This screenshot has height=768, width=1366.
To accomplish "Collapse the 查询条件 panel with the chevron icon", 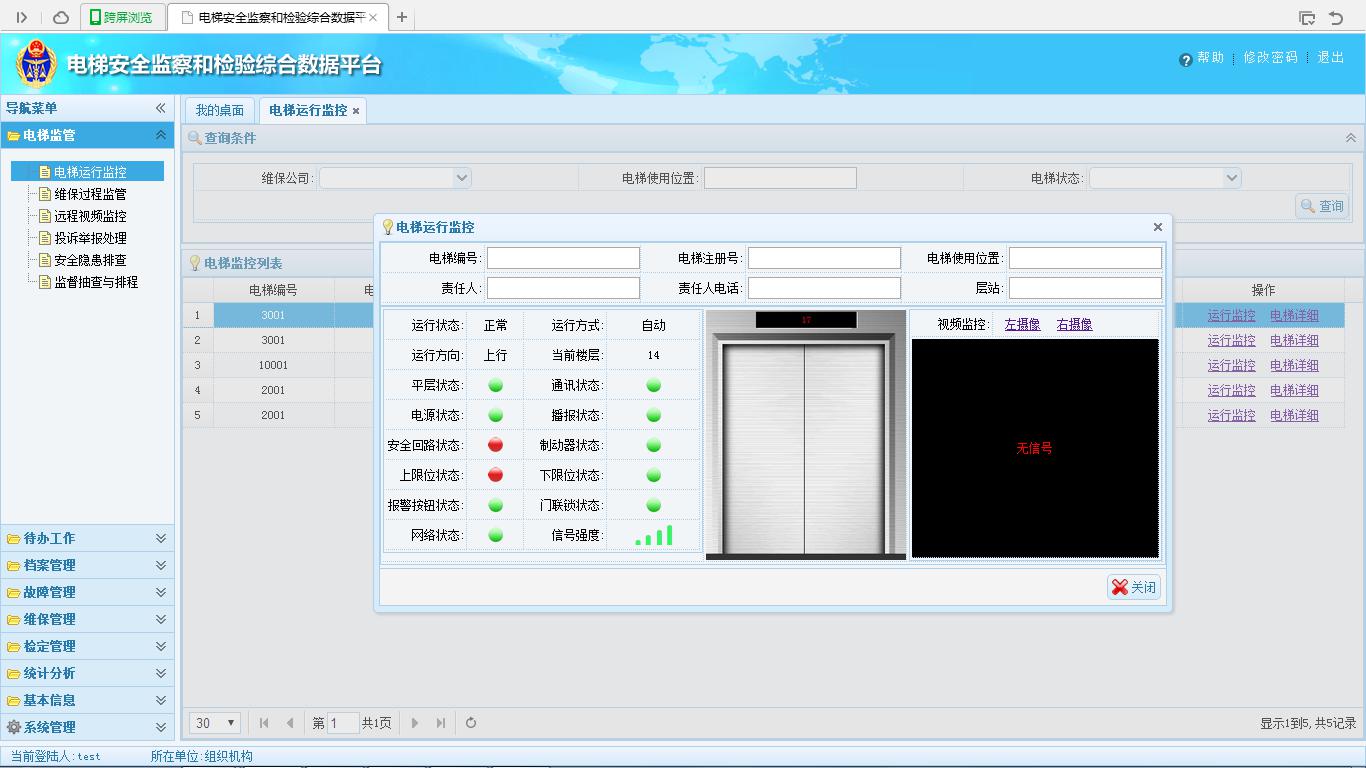I will pyautogui.click(x=1350, y=138).
